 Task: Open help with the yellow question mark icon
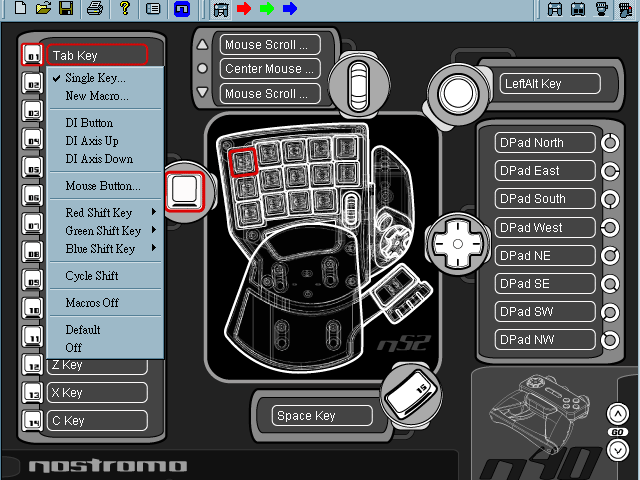point(124,8)
